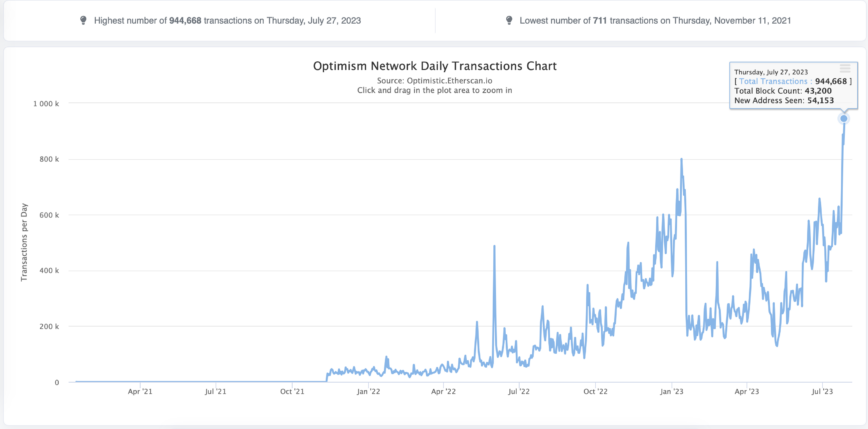Click the Transactions per Day axis title

point(24,242)
